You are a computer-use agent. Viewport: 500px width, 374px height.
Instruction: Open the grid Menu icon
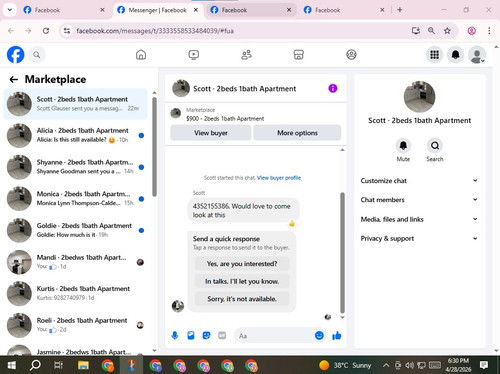[434, 55]
